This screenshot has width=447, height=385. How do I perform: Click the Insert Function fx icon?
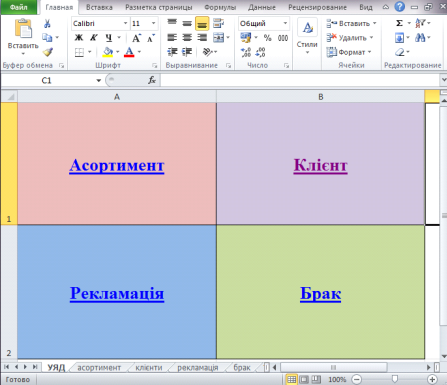(152, 80)
